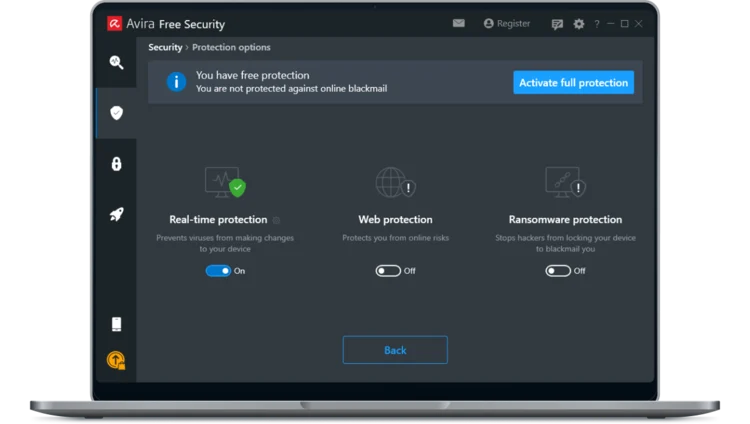
Task: Open the Status scan magnifier icon in sidebar
Action: (116, 62)
